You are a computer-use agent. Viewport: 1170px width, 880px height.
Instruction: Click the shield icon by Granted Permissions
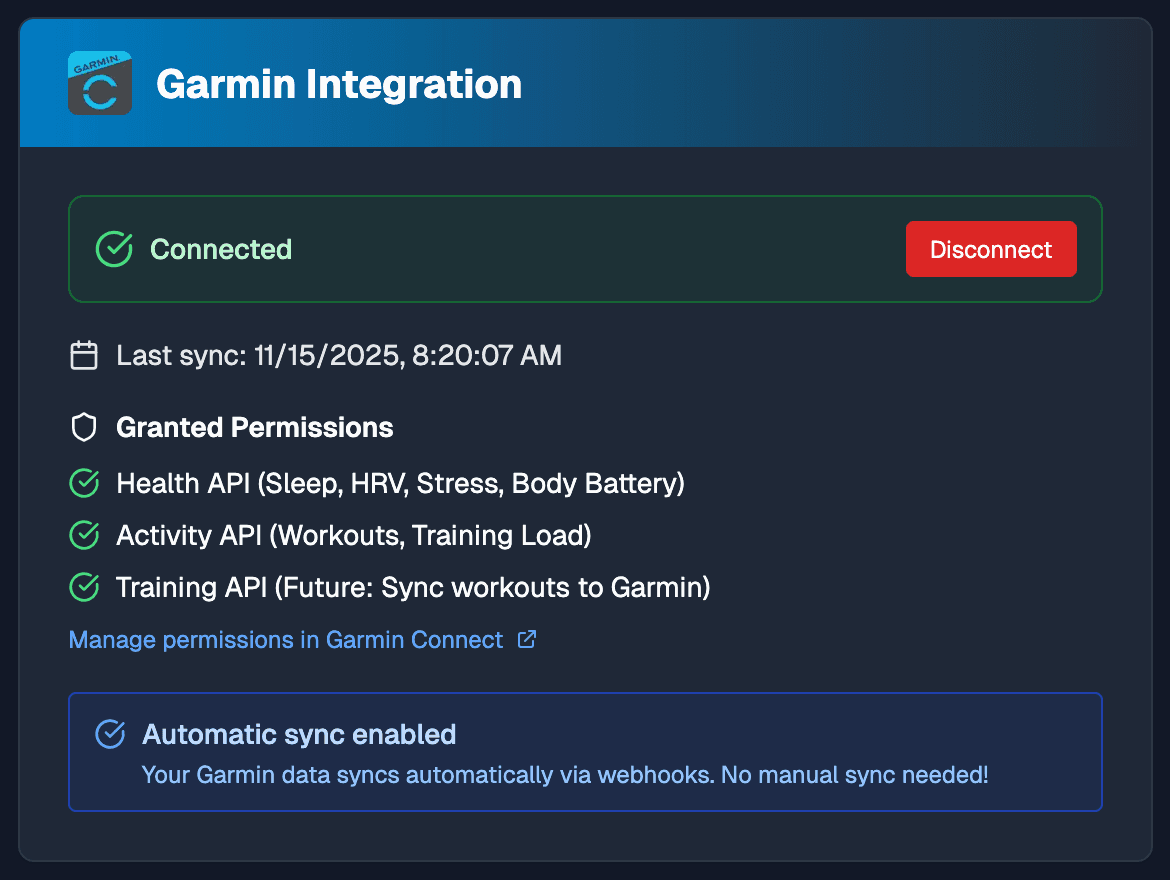pos(84,427)
